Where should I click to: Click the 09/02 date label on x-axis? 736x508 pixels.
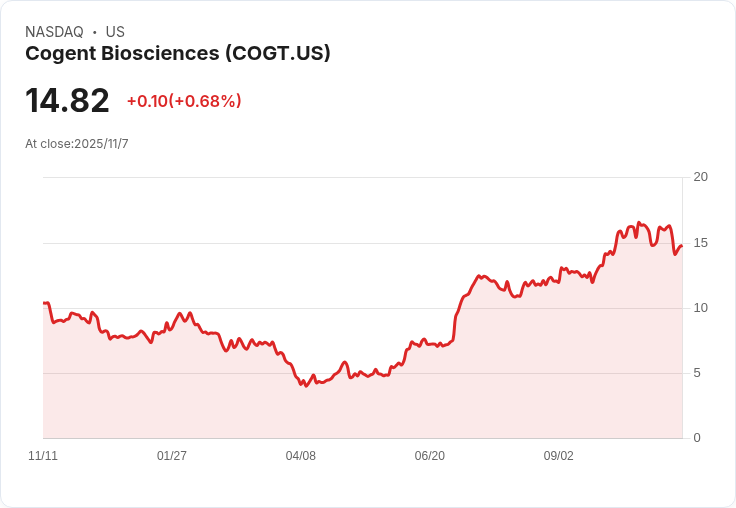click(559, 456)
